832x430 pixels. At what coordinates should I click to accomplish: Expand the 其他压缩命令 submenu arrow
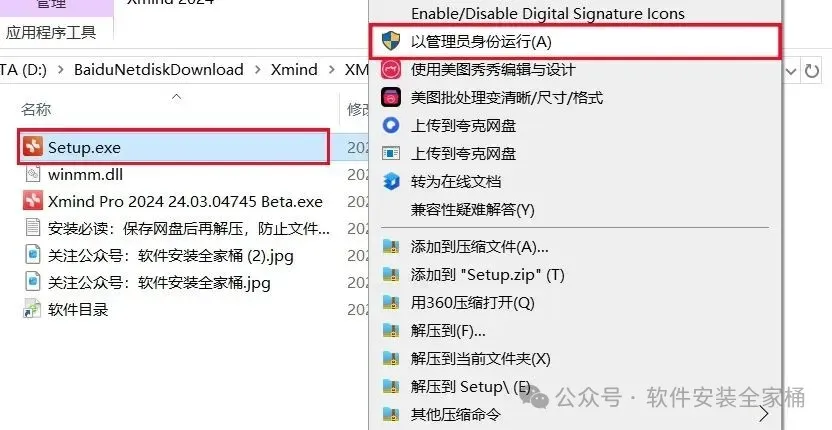764,413
